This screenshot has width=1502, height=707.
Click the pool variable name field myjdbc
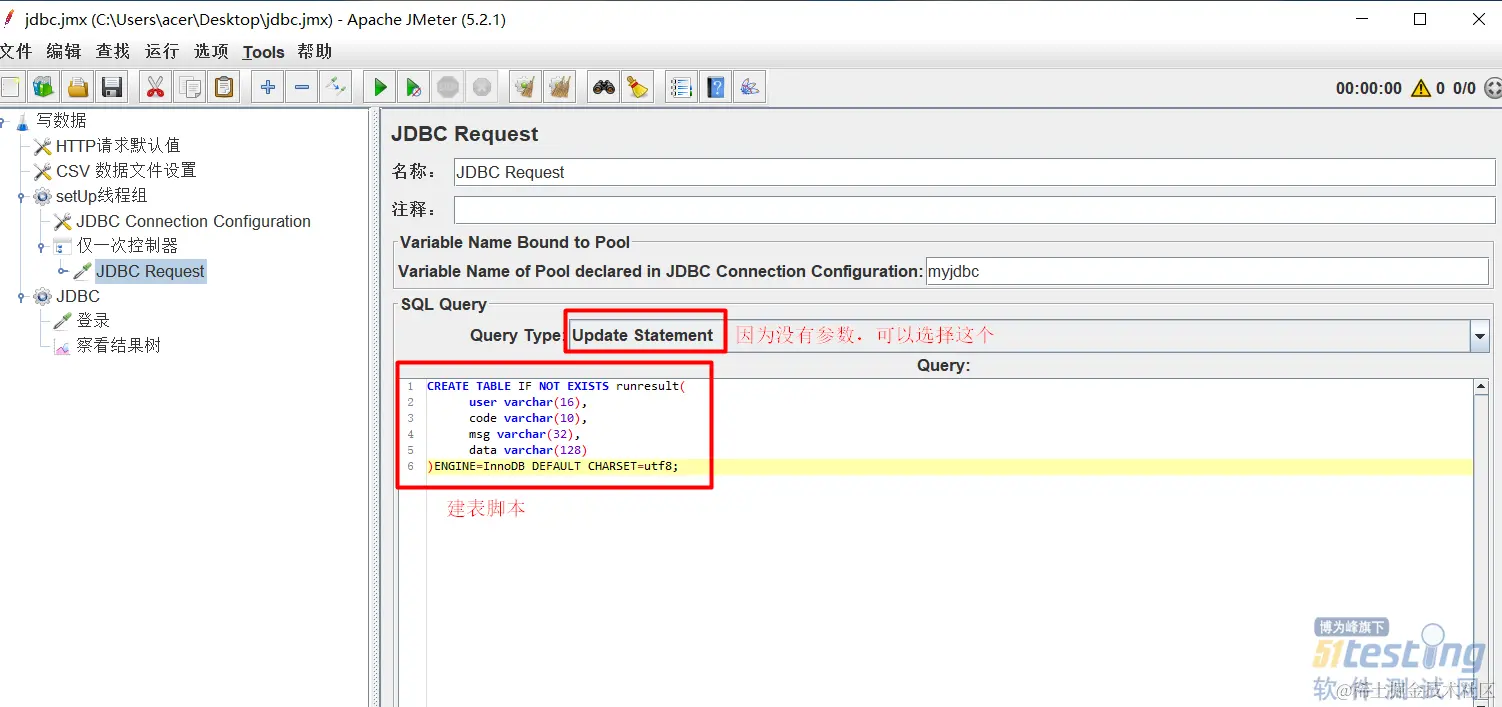point(1207,271)
